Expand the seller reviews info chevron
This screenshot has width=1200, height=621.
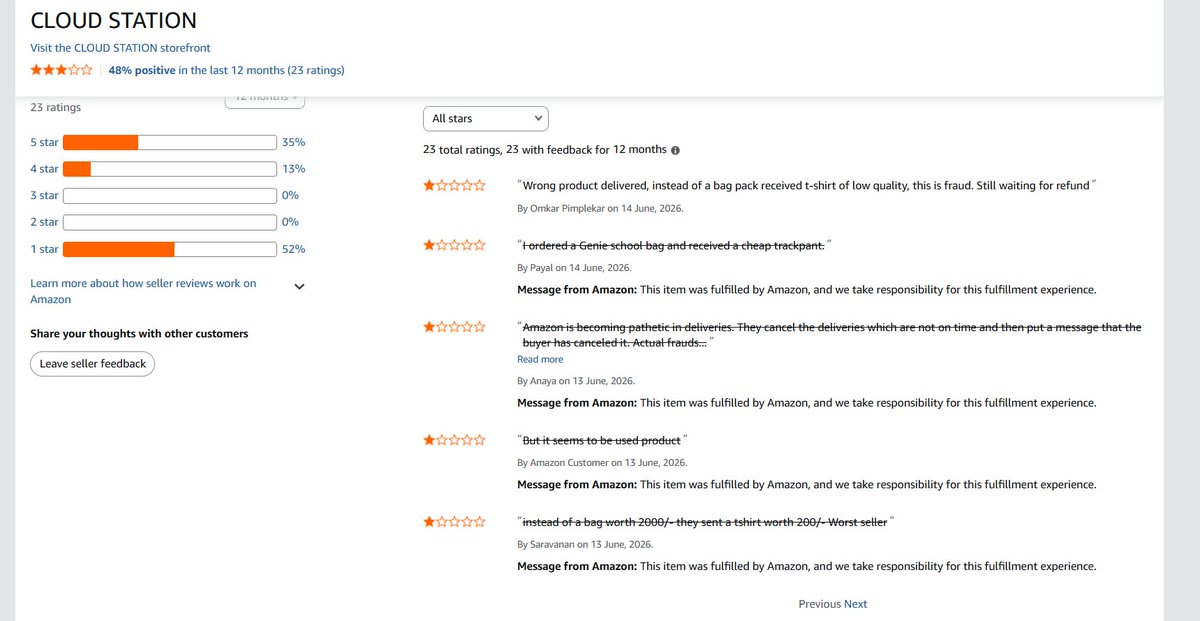(x=299, y=286)
